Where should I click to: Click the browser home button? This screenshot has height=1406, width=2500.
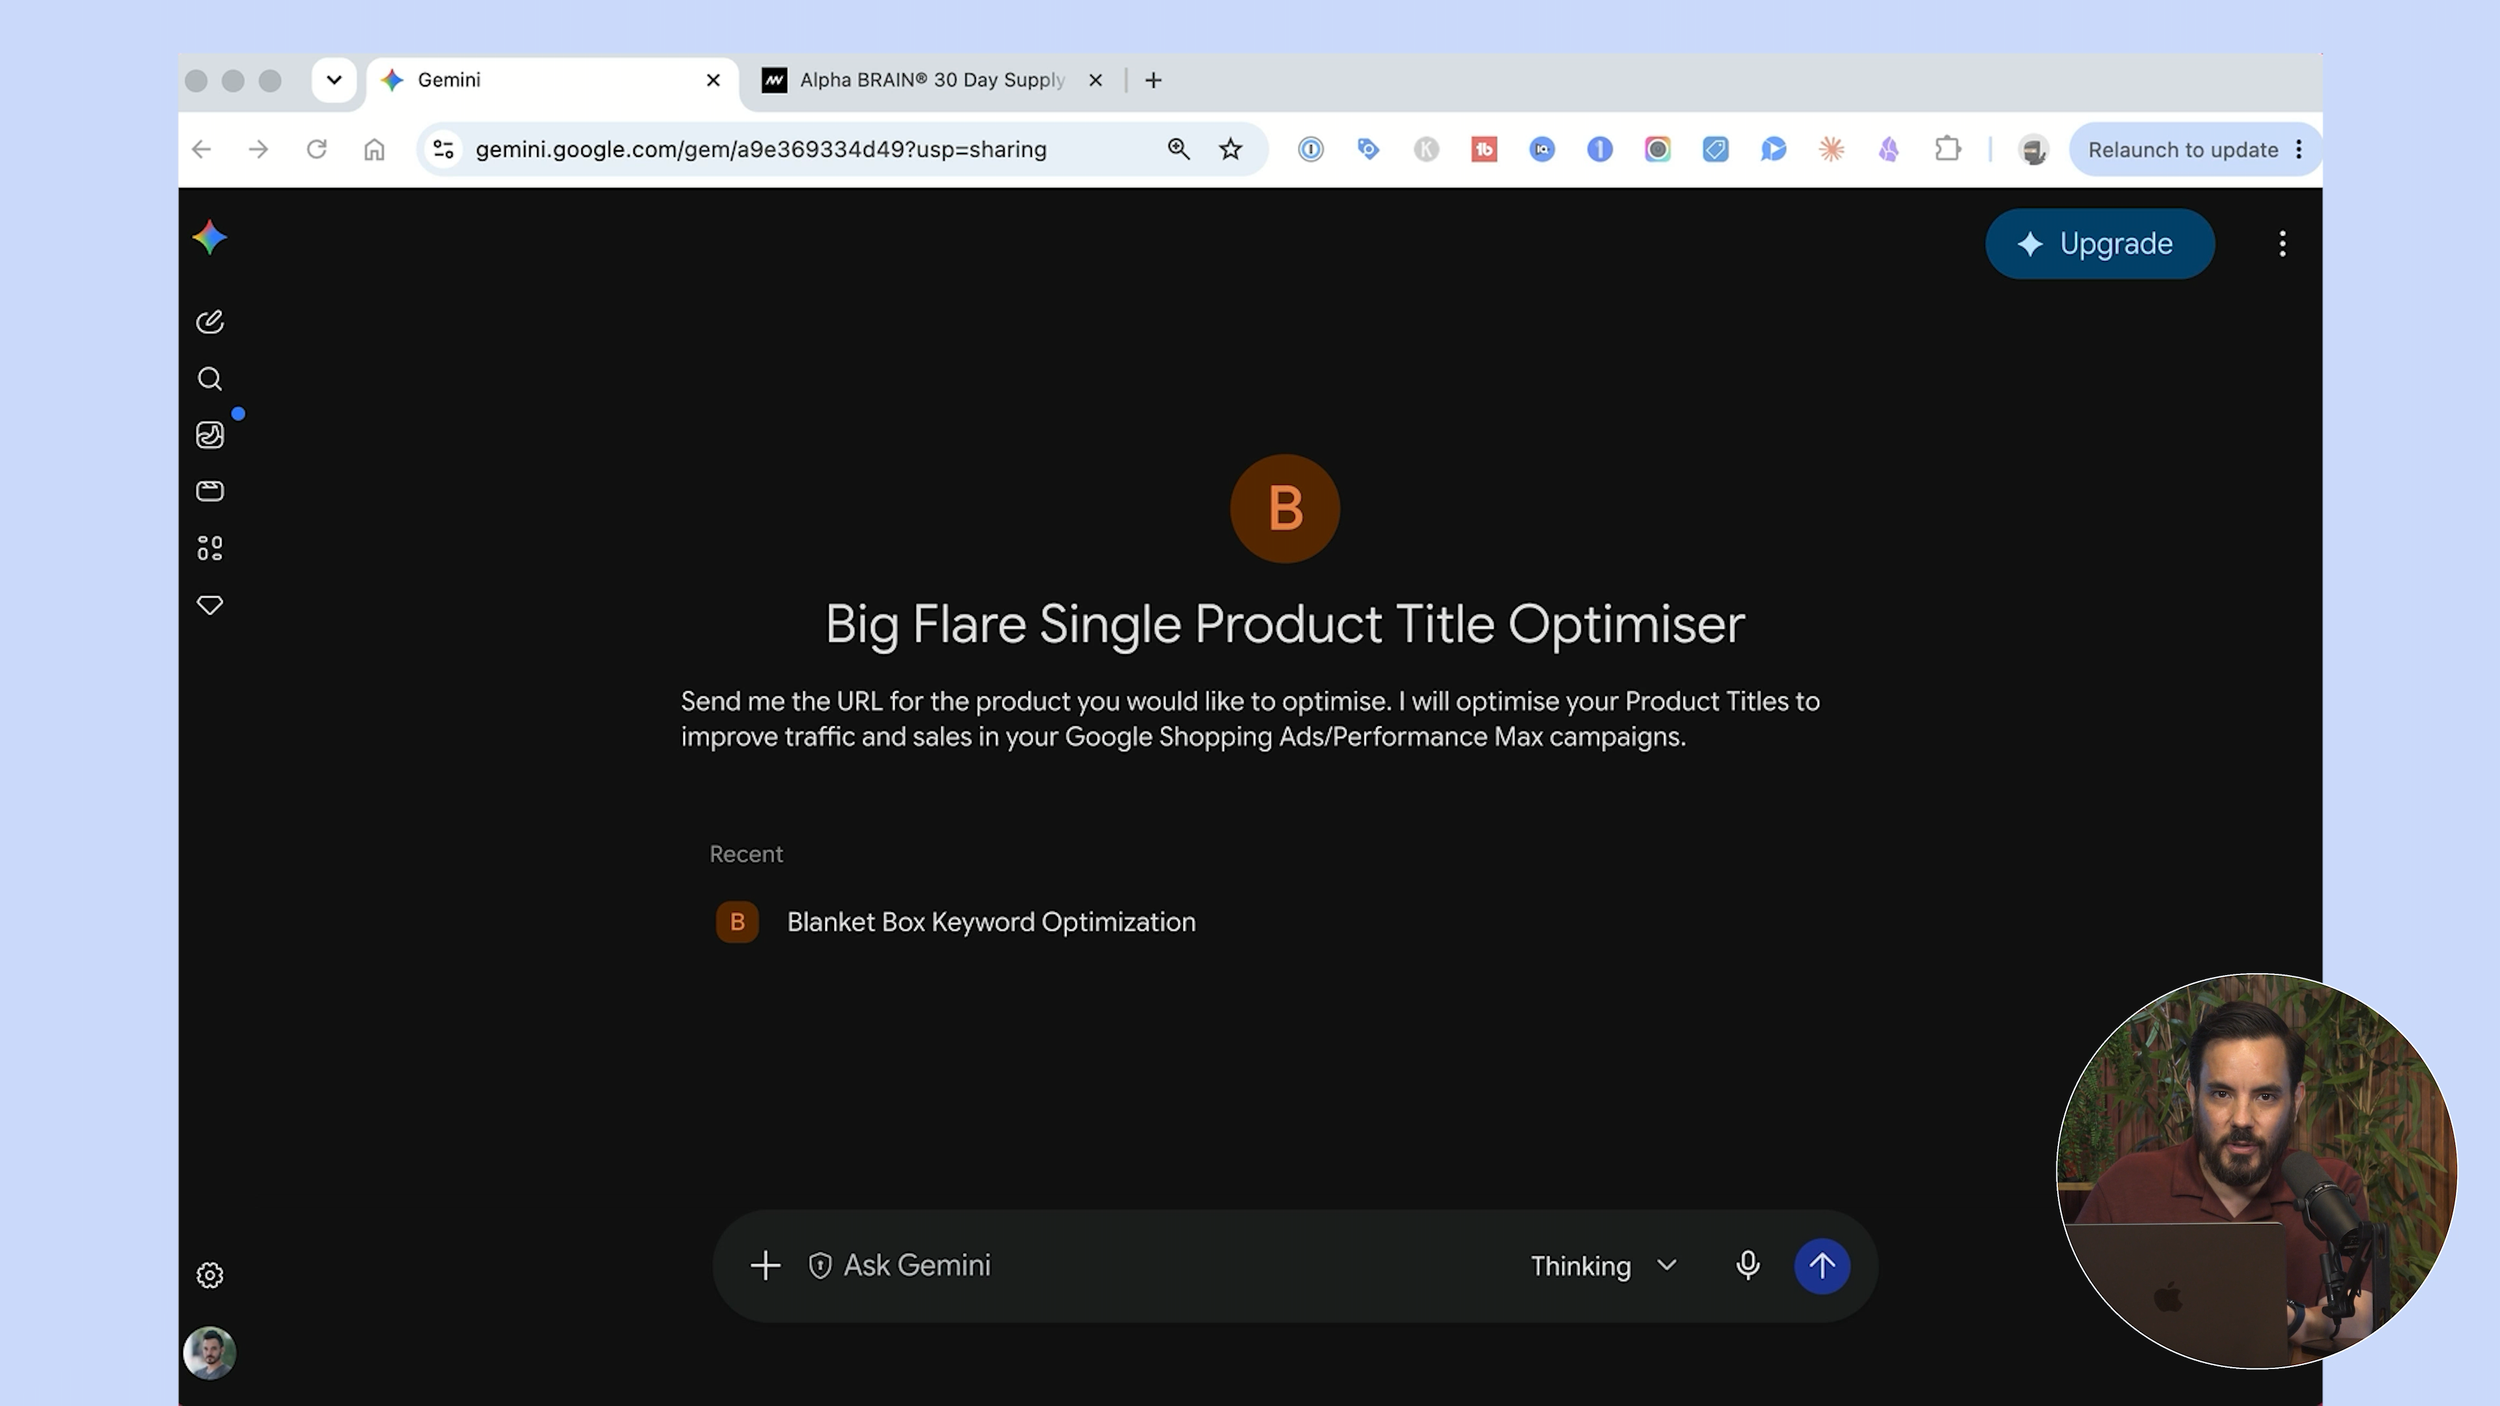click(x=374, y=149)
